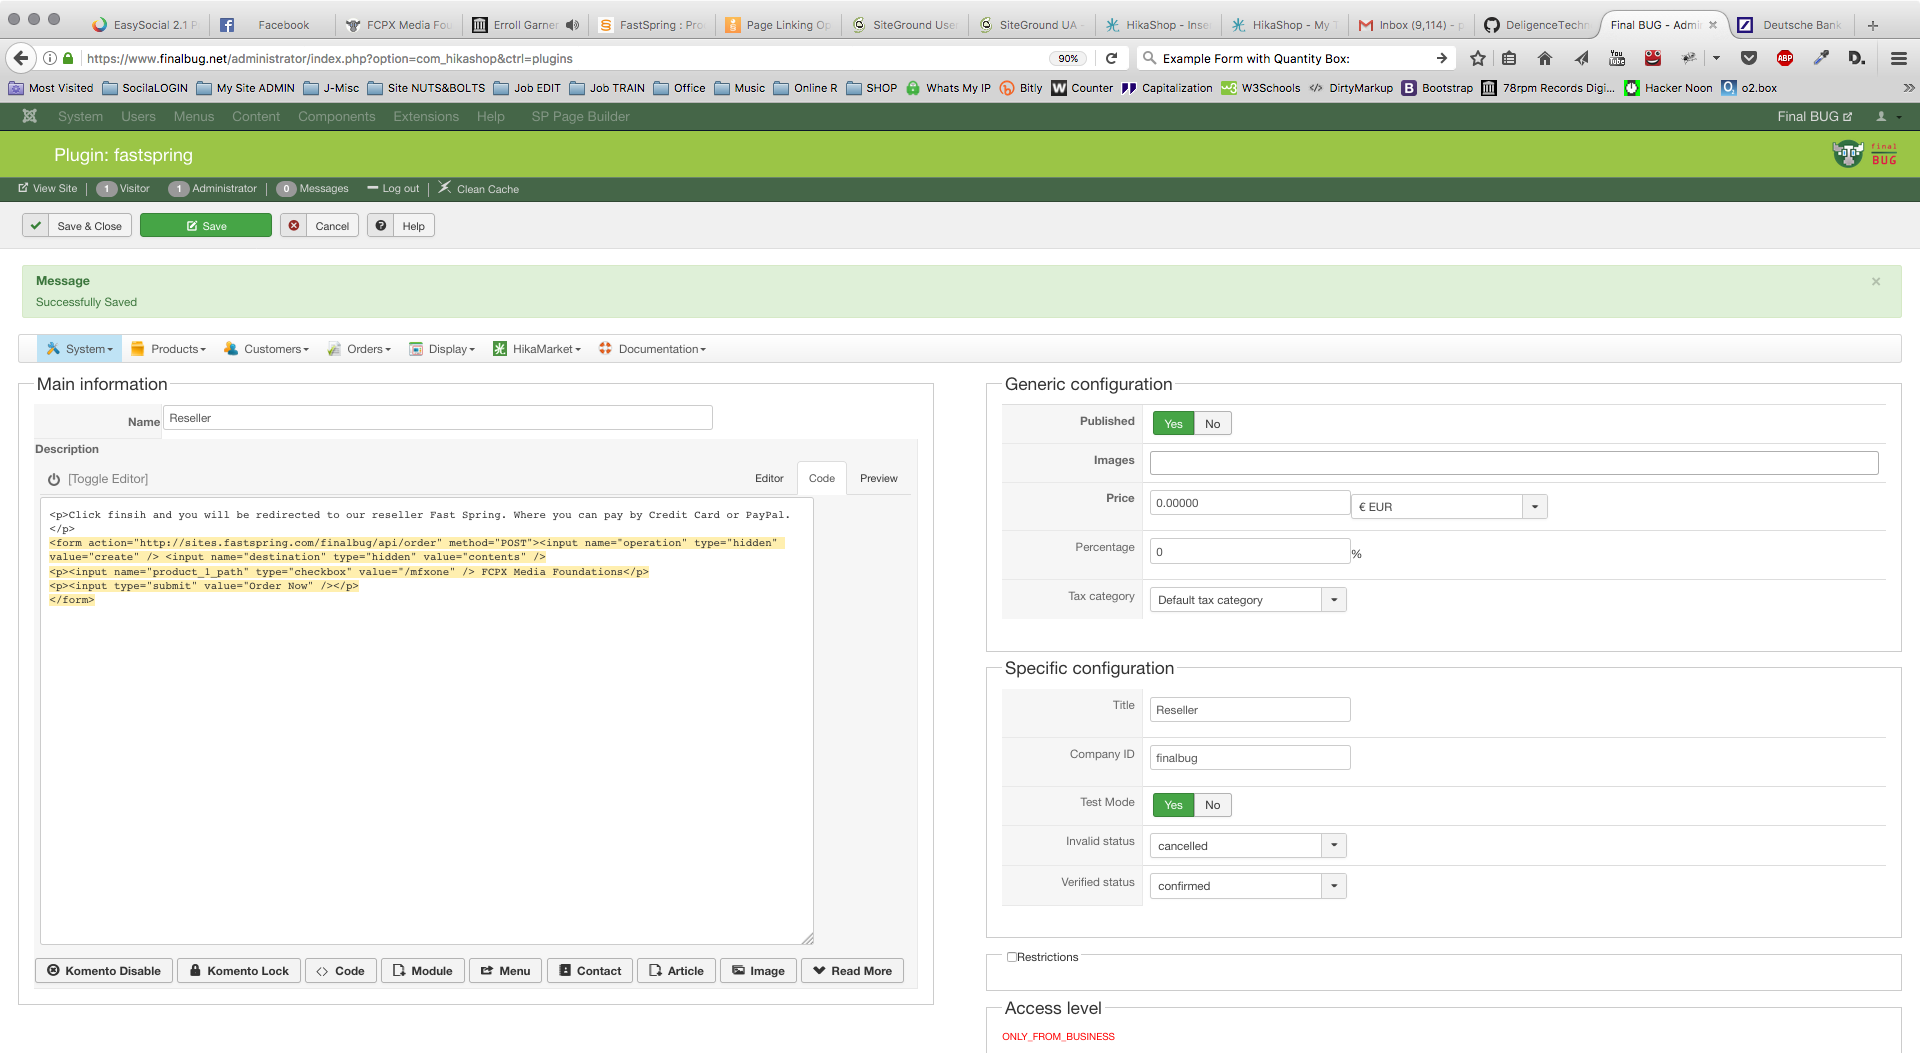The image size is (1920, 1053).
Task: Insert a Menu link button
Action: click(x=506, y=971)
